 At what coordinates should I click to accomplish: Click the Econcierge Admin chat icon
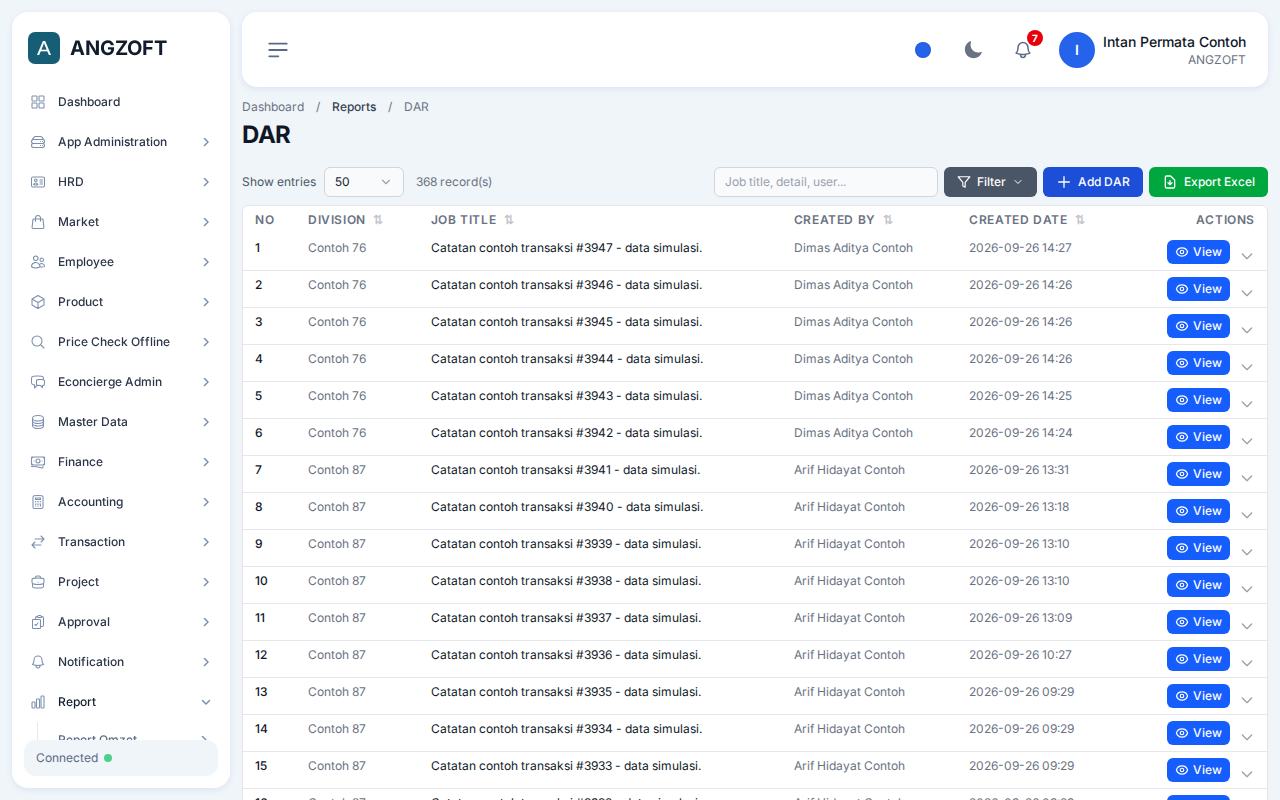pos(38,382)
